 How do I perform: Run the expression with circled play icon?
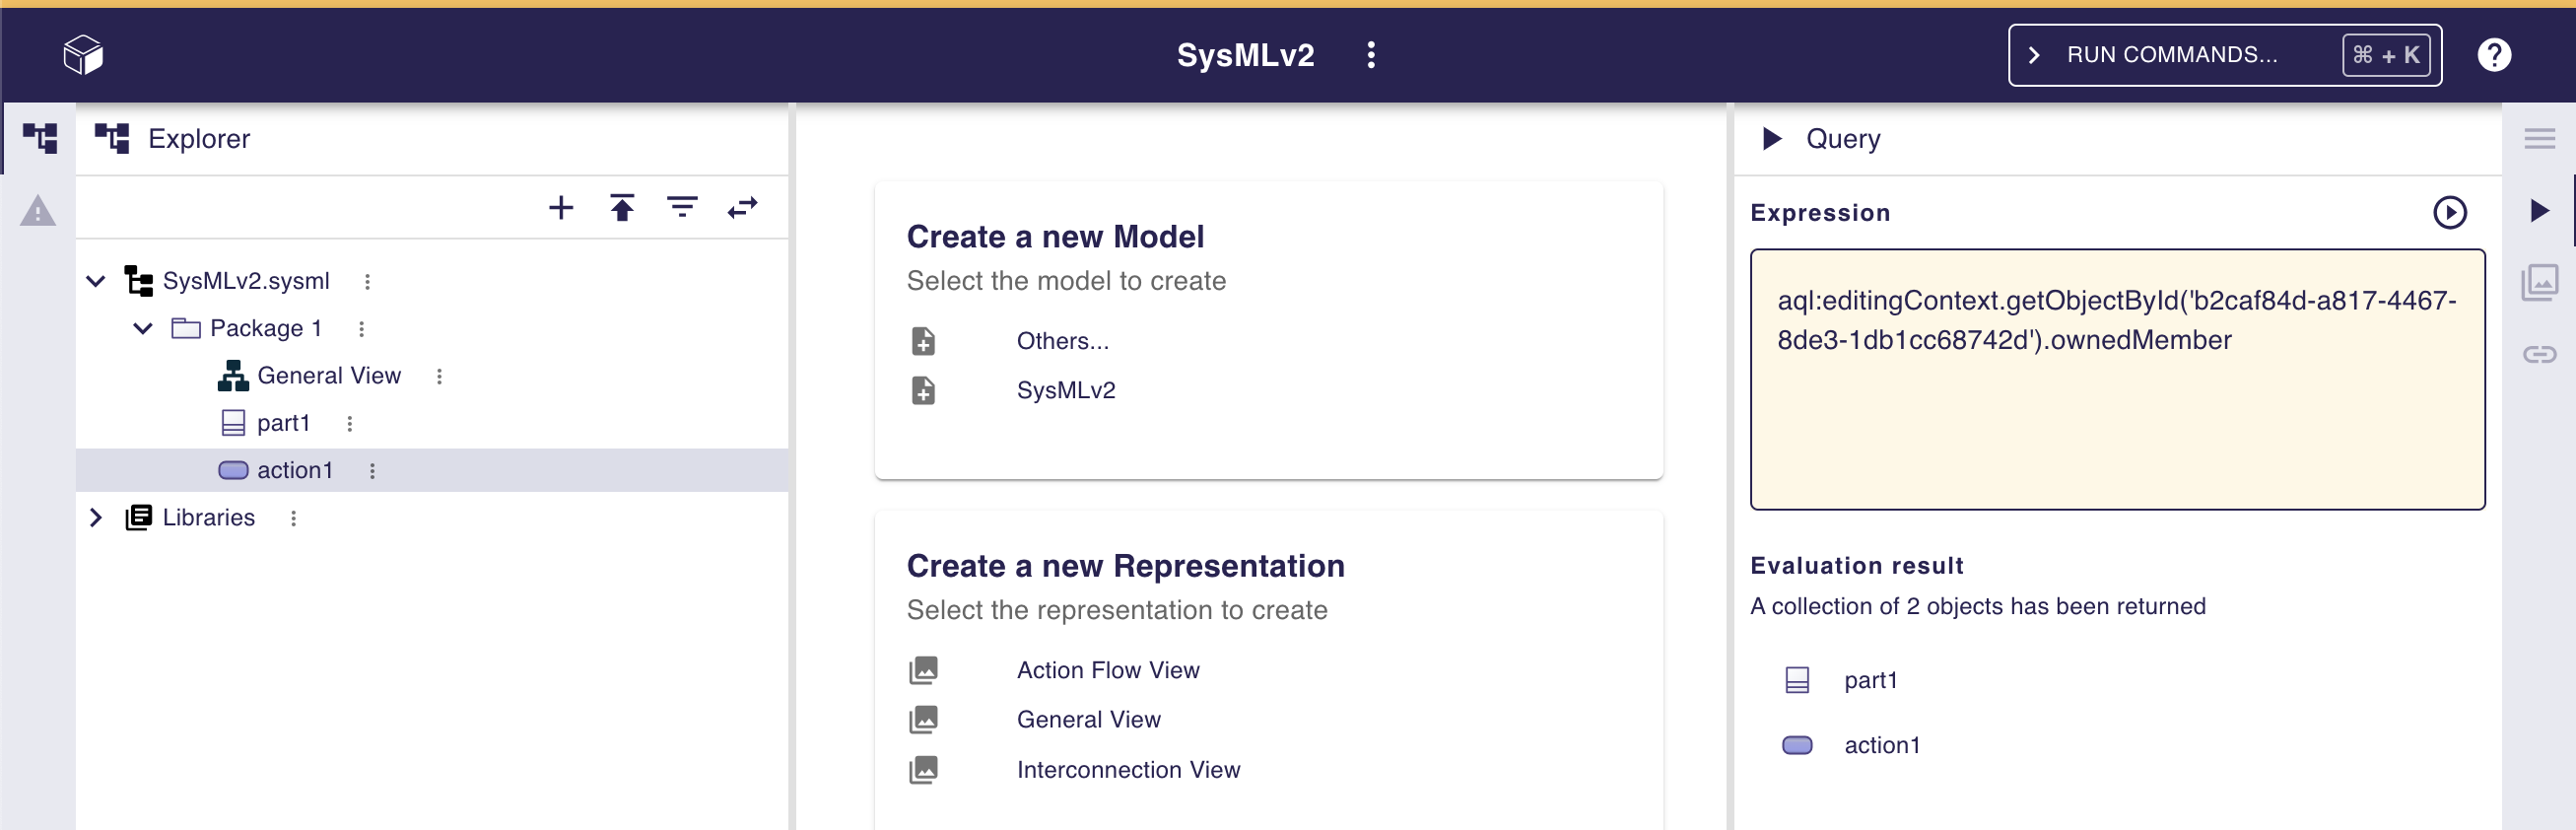pyautogui.click(x=2449, y=213)
